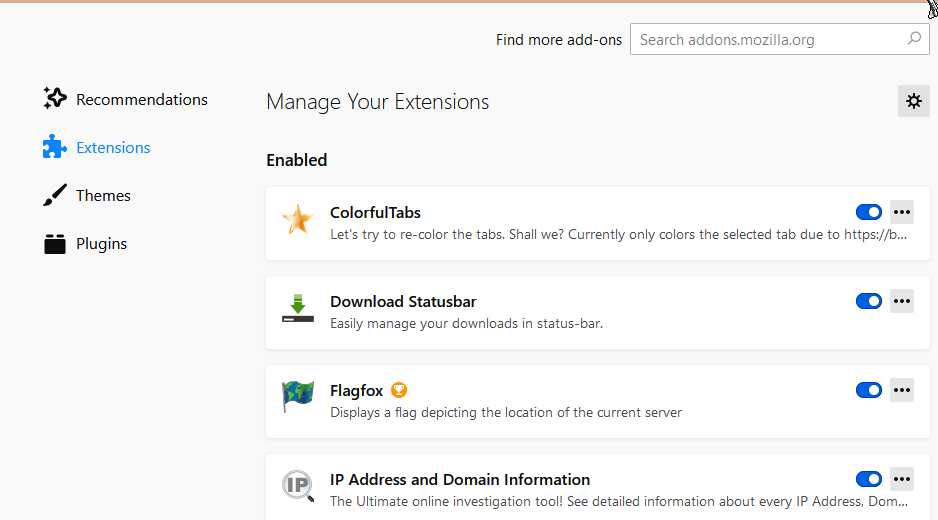Screen dimensions: 938x520
Task: Open more options for ColorfulTabs
Action: point(902,212)
